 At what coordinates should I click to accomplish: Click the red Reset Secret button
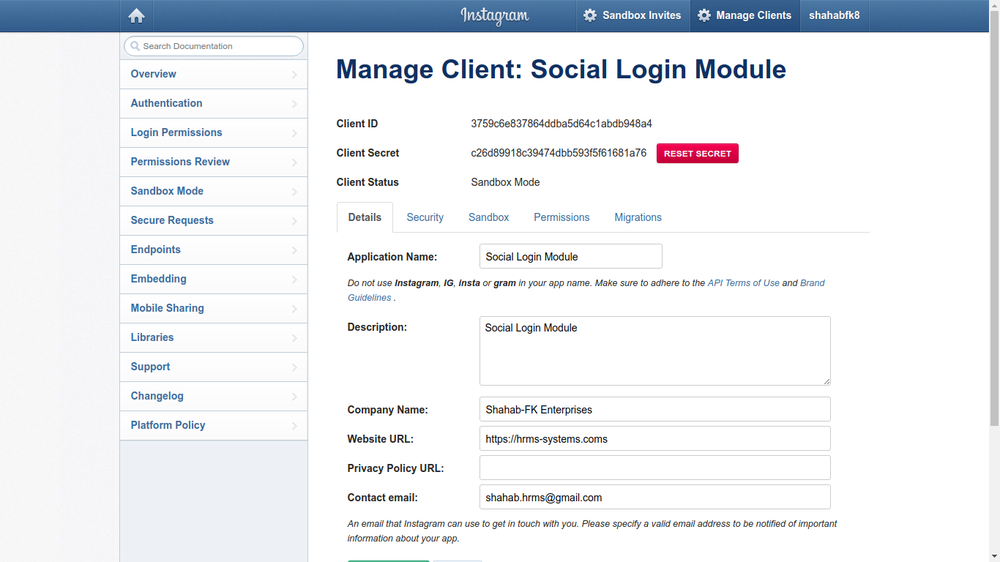click(x=697, y=153)
